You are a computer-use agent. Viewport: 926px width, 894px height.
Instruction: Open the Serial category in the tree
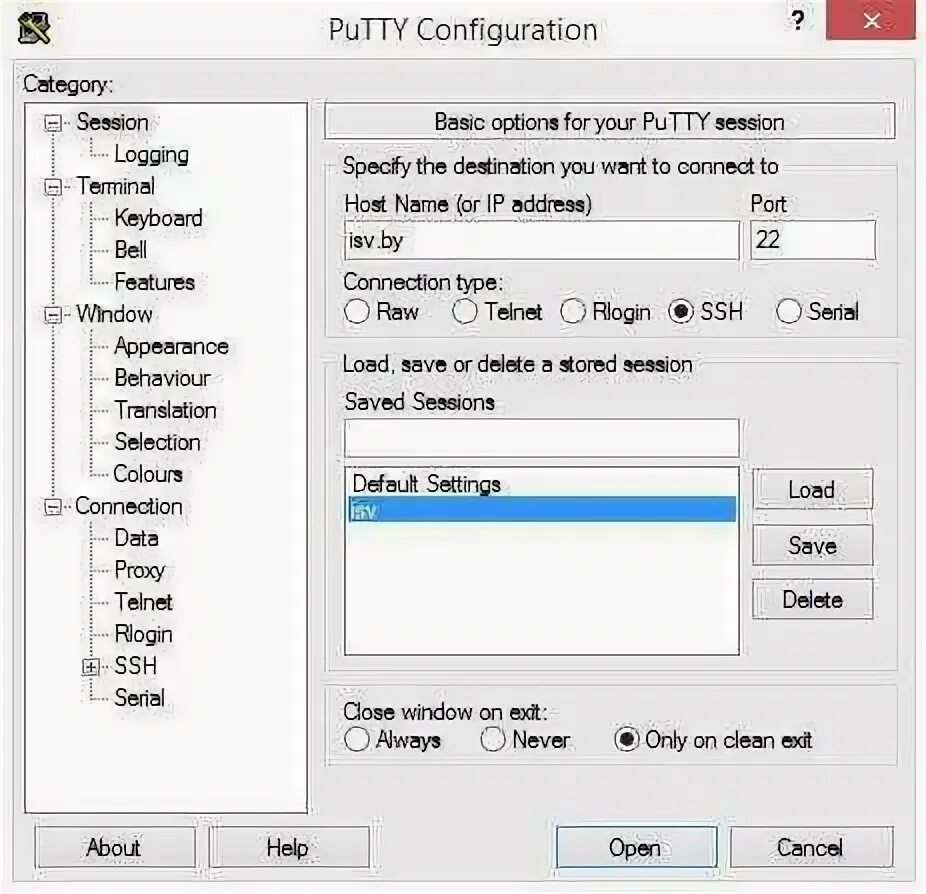pyautogui.click(x=139, y=698)
